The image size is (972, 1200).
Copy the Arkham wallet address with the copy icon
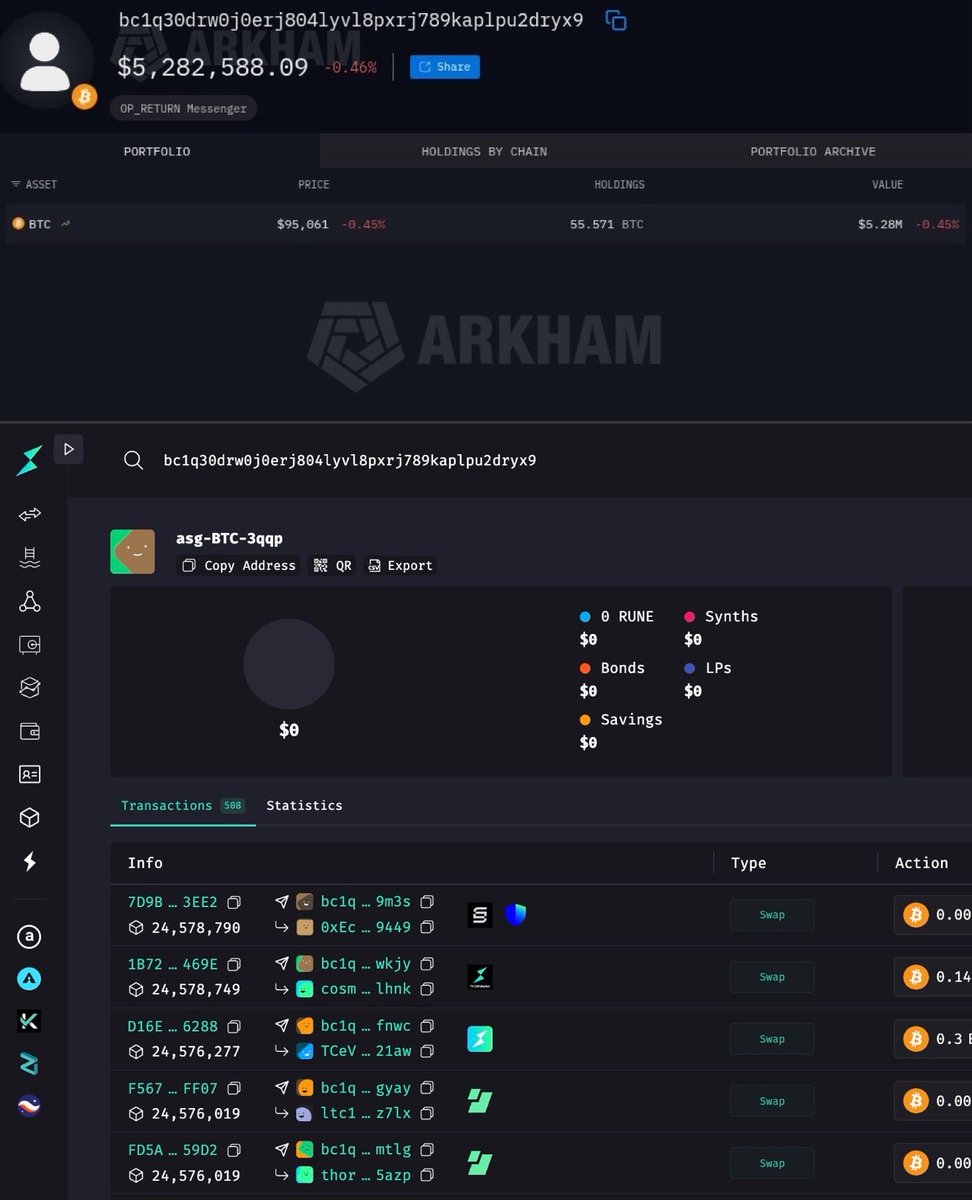click(616, 20)
